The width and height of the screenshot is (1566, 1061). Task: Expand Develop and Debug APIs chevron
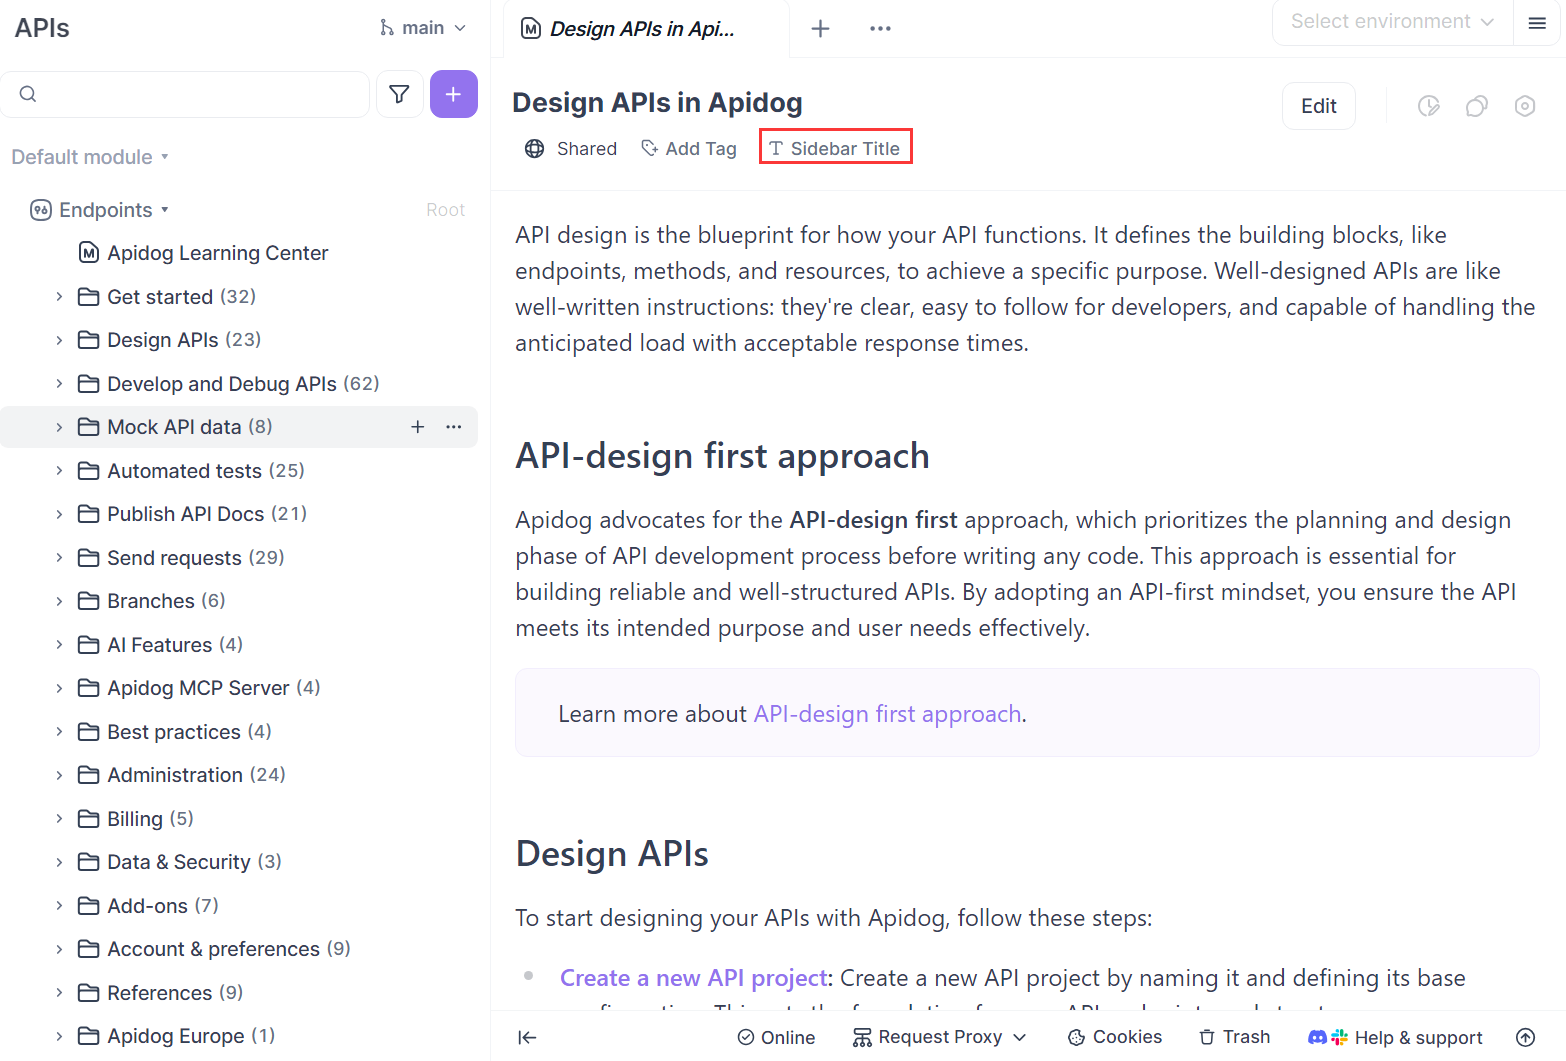59,384
